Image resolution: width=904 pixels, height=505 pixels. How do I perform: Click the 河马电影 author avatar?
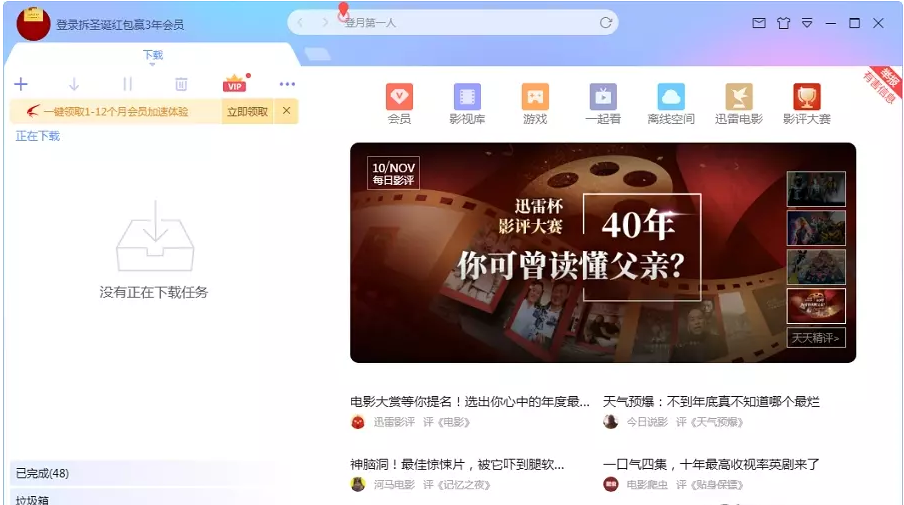[358, 484]
